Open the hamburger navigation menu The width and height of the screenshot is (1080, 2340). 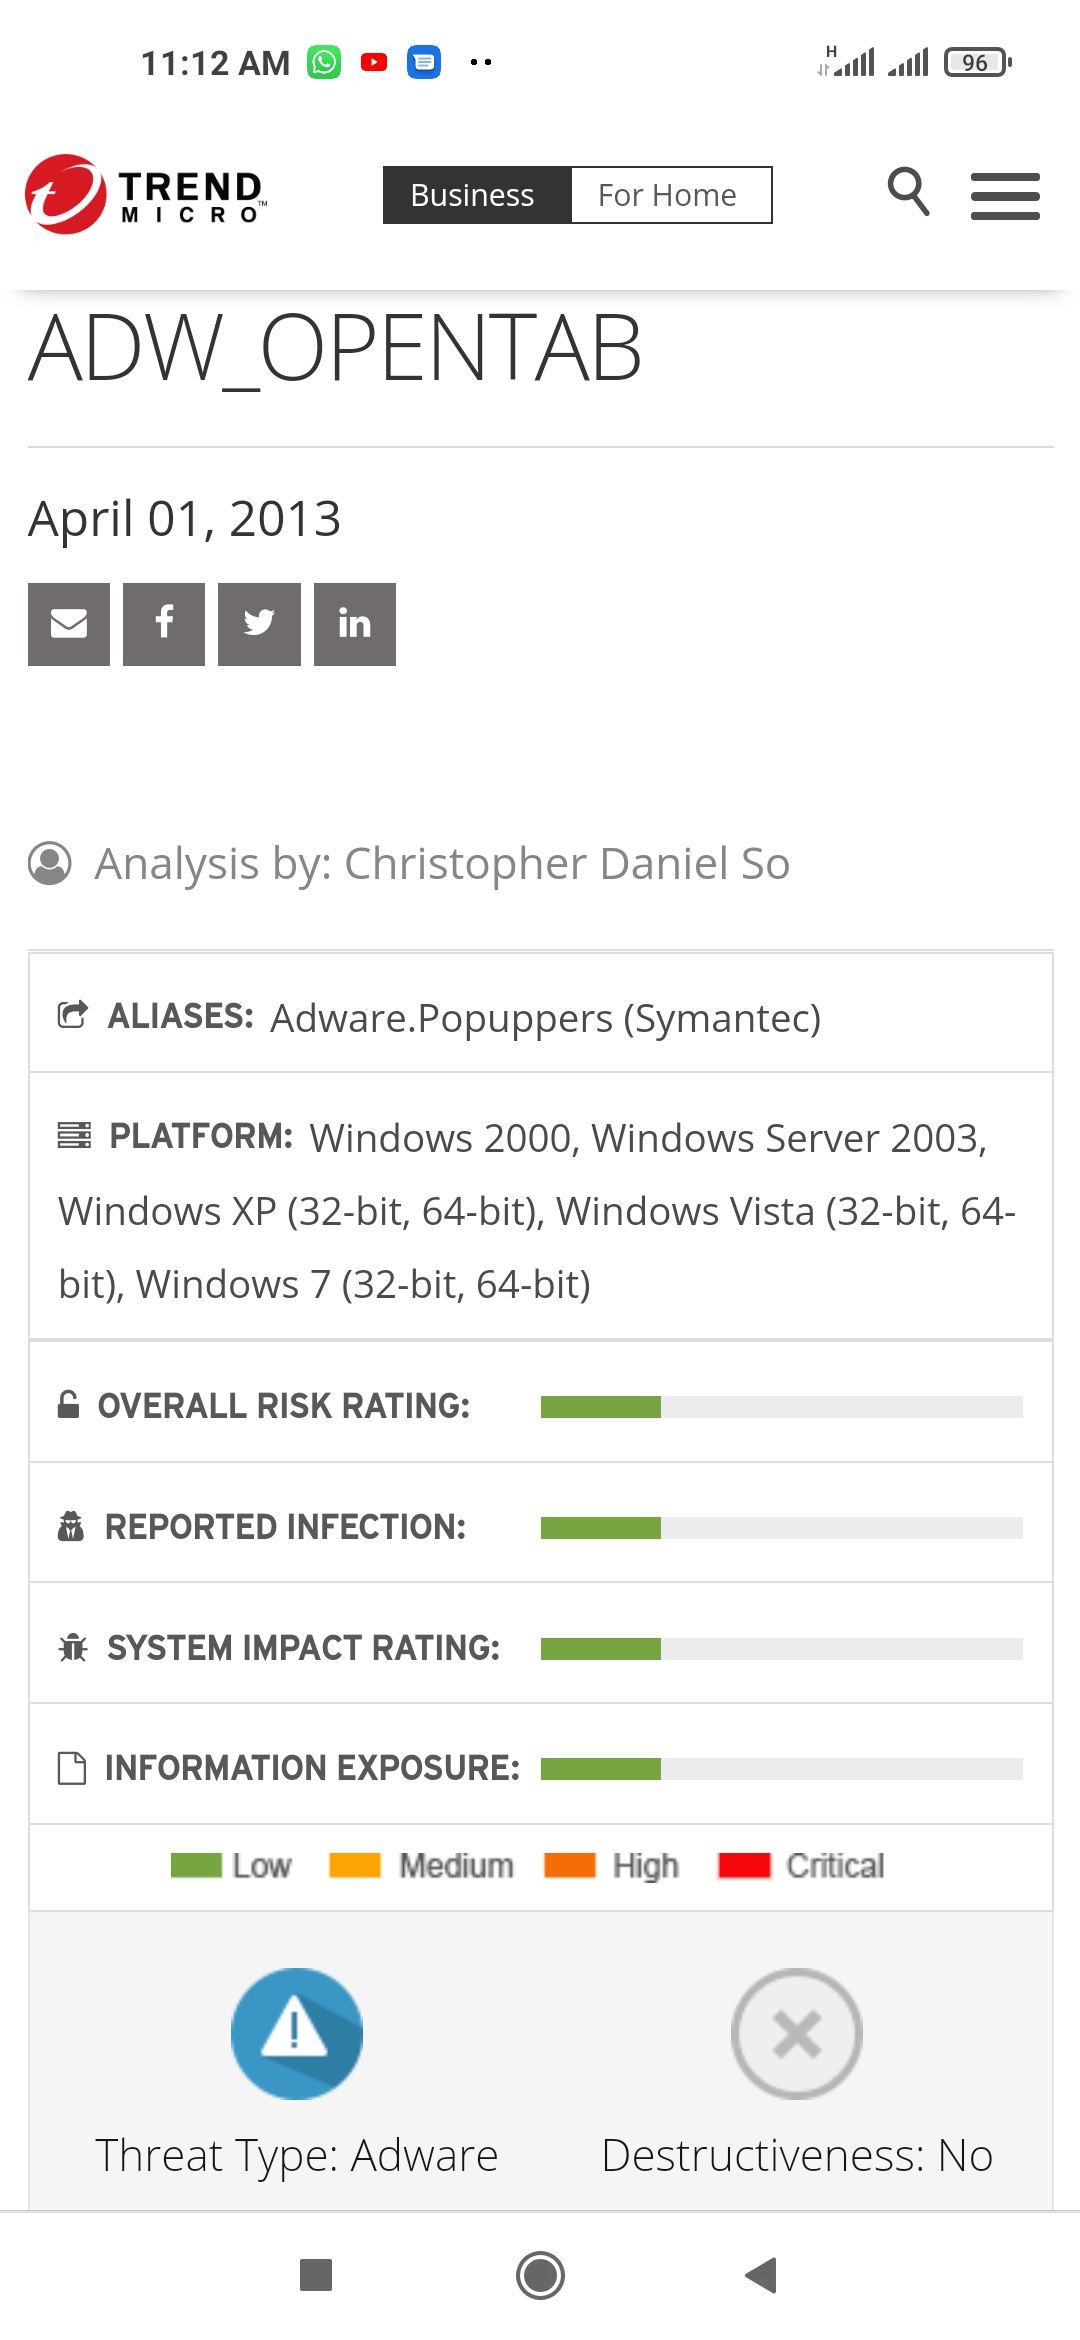click(1005, 196)
